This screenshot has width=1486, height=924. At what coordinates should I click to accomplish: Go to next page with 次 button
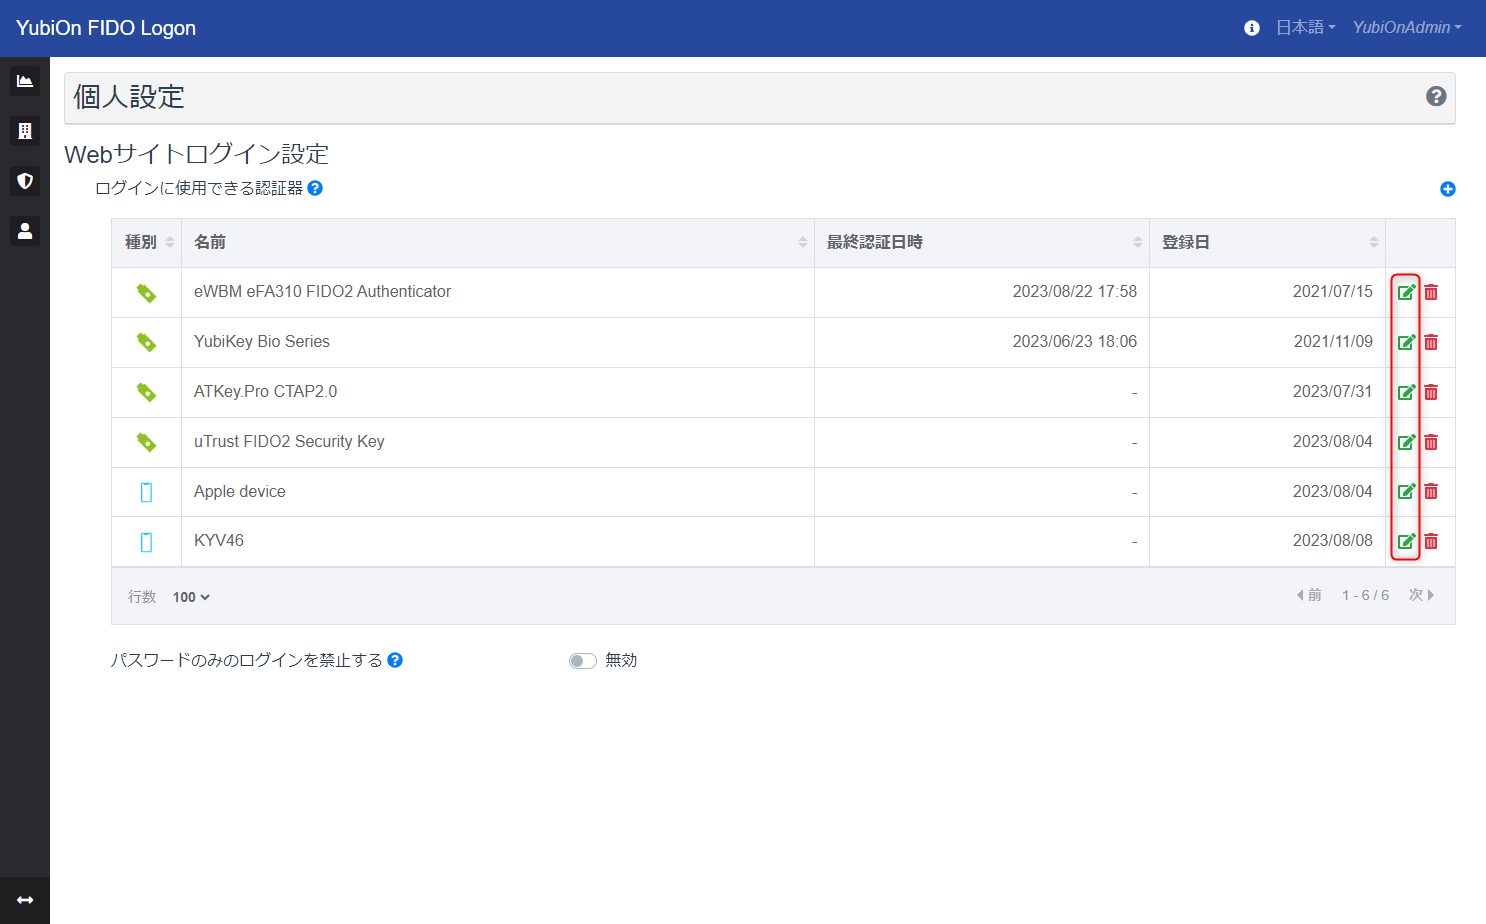pos(1421,595)
